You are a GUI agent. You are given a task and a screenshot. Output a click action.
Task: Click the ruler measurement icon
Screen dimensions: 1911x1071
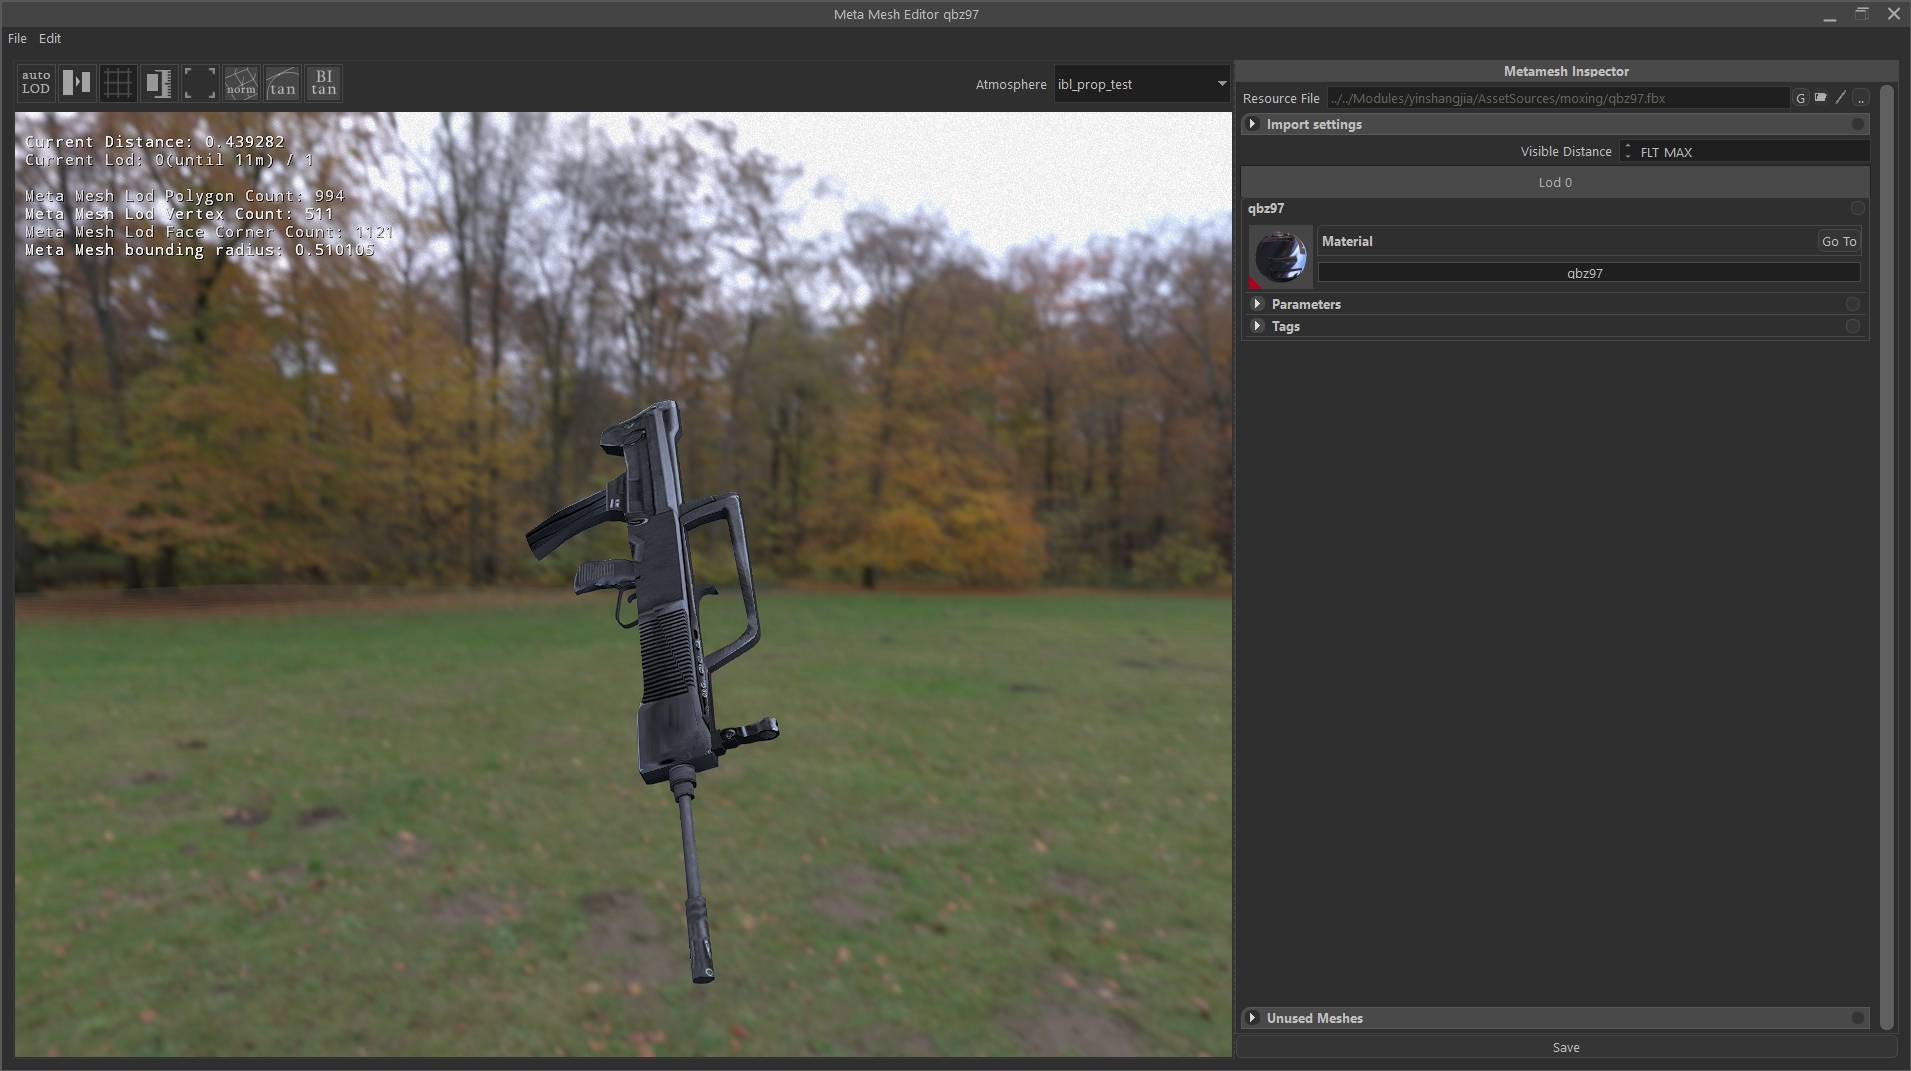point(159,83)
